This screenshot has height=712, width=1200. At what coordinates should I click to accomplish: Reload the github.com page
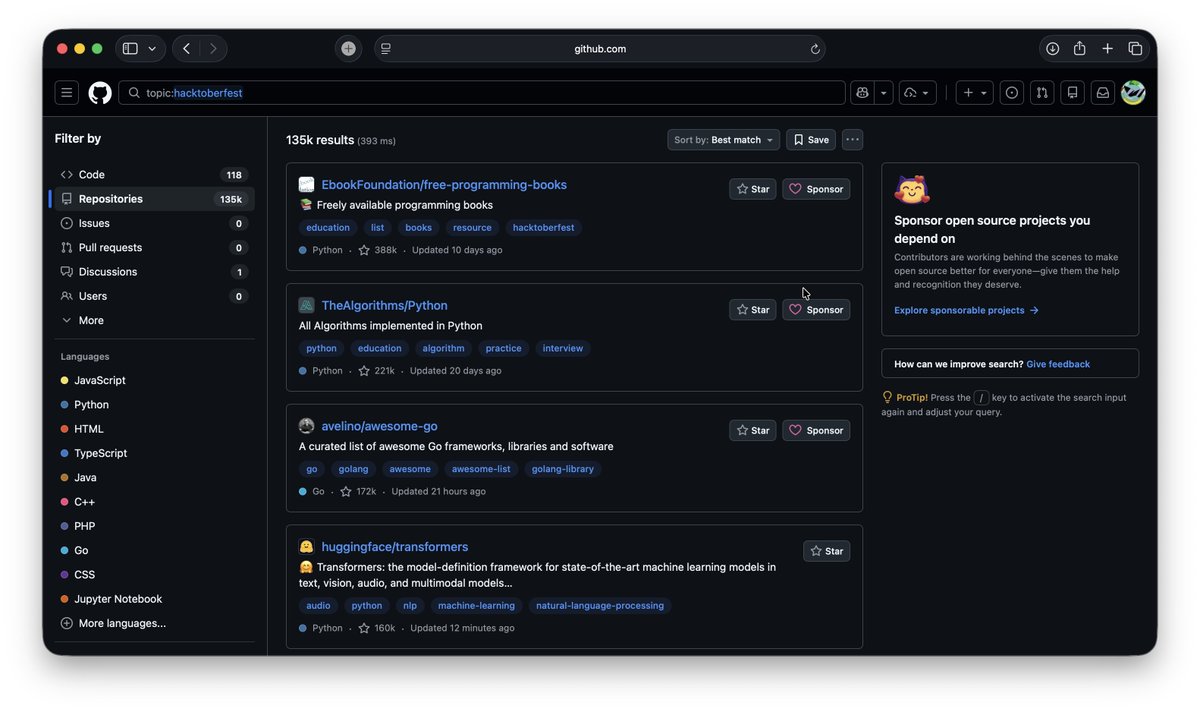pyautogui.click(x=815, y=49)
